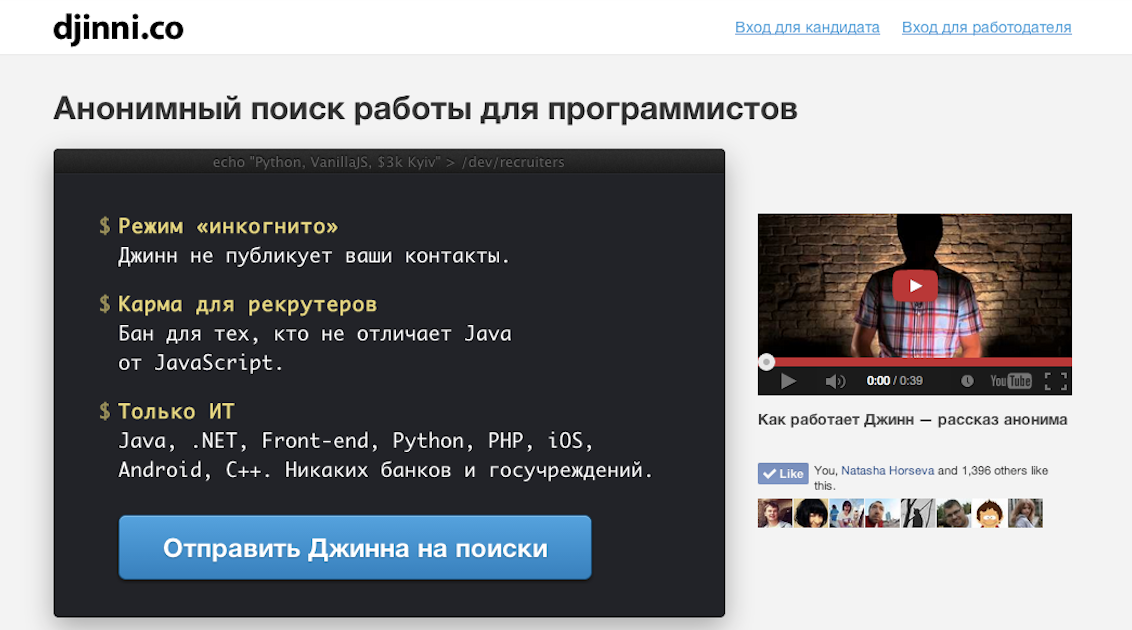Click the video progress bar scrubber
The image size is (1132, 630).
click(x=767, y=362)
